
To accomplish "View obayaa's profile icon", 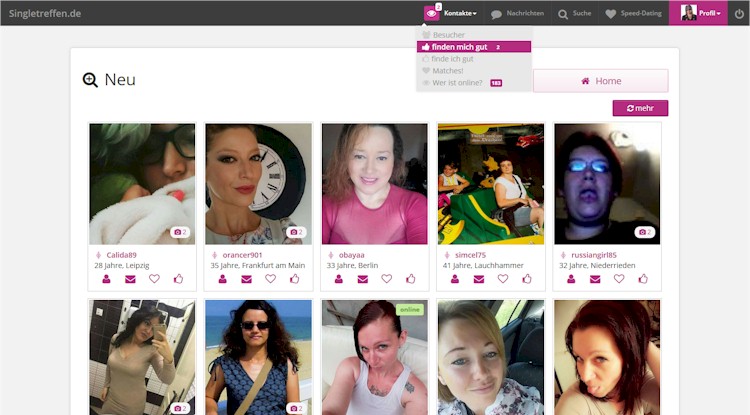I will click(339, 279).
